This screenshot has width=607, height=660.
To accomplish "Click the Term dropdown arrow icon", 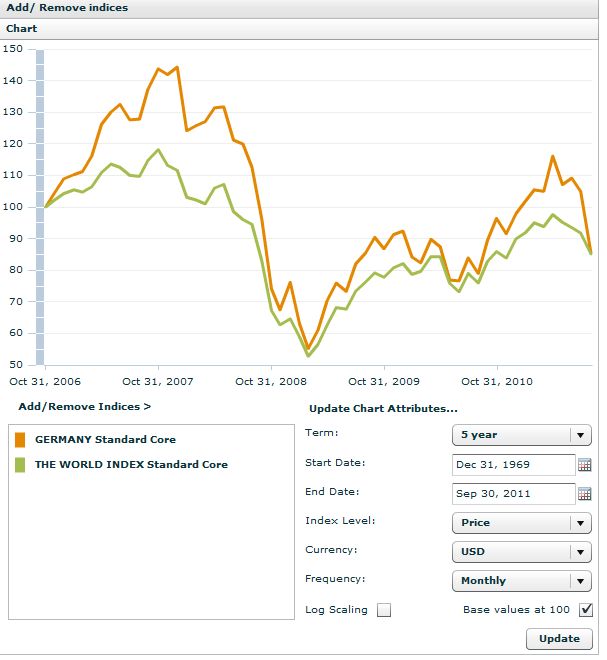I will (x=580, y=435).
